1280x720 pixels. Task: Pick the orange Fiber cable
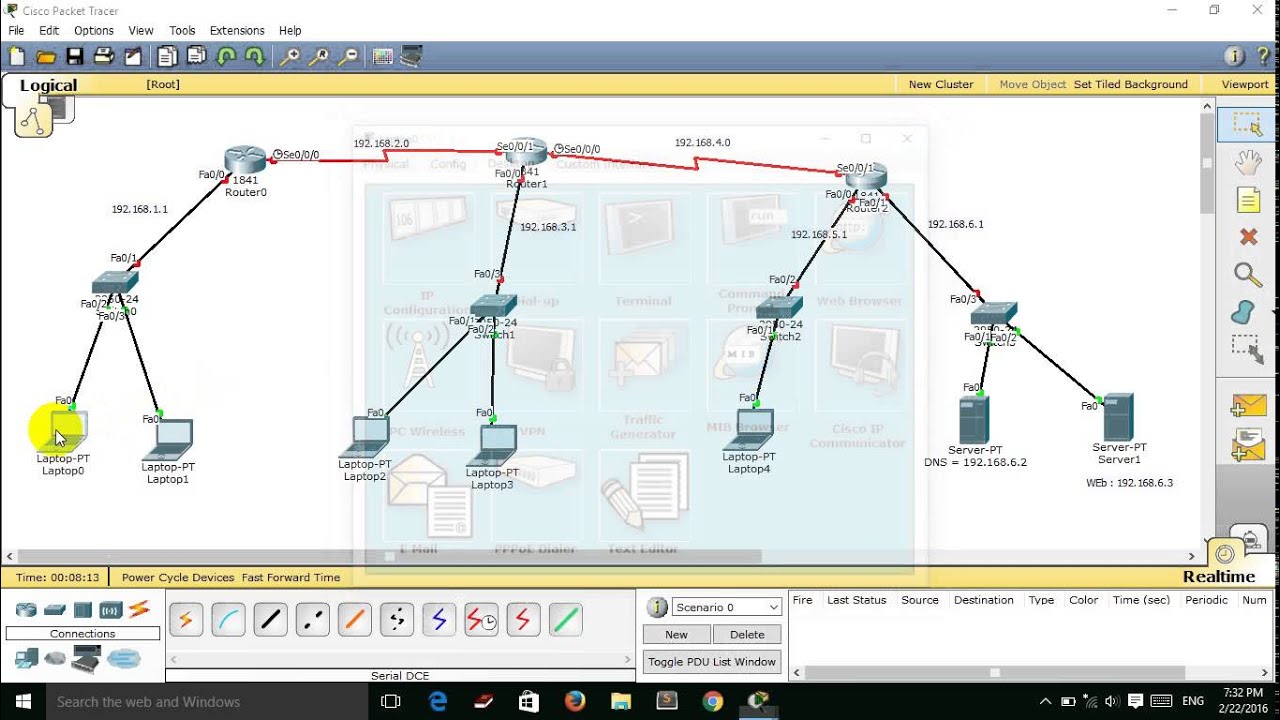(354, 621)
